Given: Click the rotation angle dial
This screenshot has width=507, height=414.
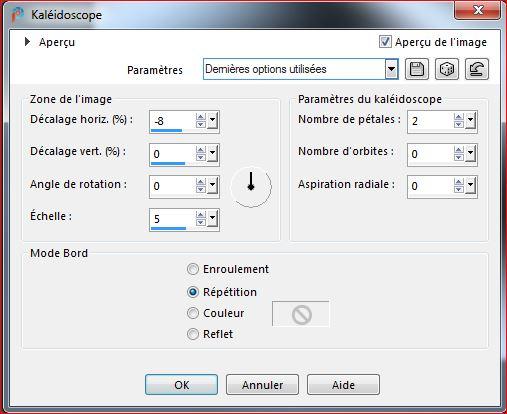Looking at the screenshot, I should (x=251, y=187).
